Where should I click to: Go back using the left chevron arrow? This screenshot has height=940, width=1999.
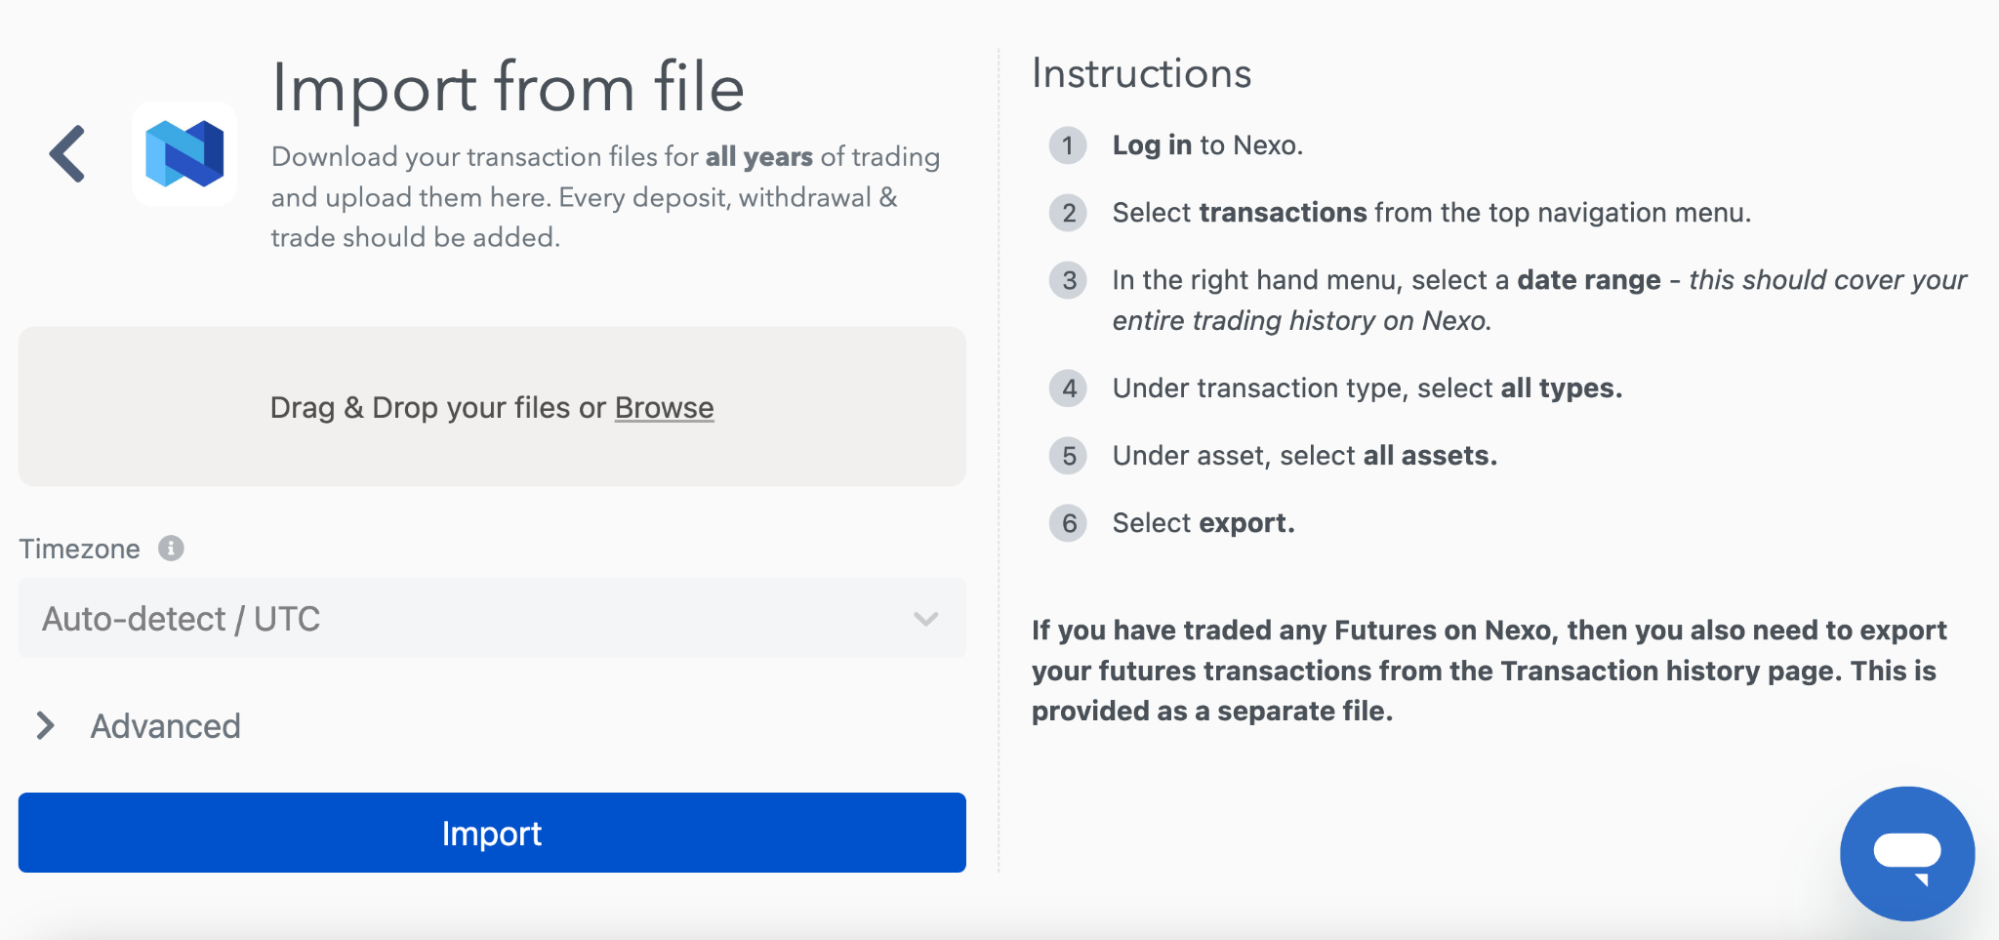coord(67,154)
